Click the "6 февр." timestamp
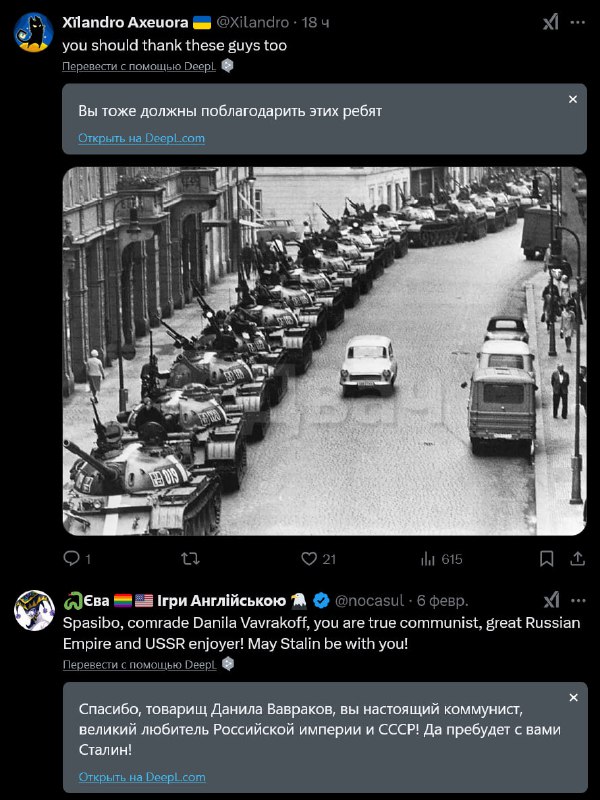This screenshot has width=600, height=800. [x=442, y=600]
